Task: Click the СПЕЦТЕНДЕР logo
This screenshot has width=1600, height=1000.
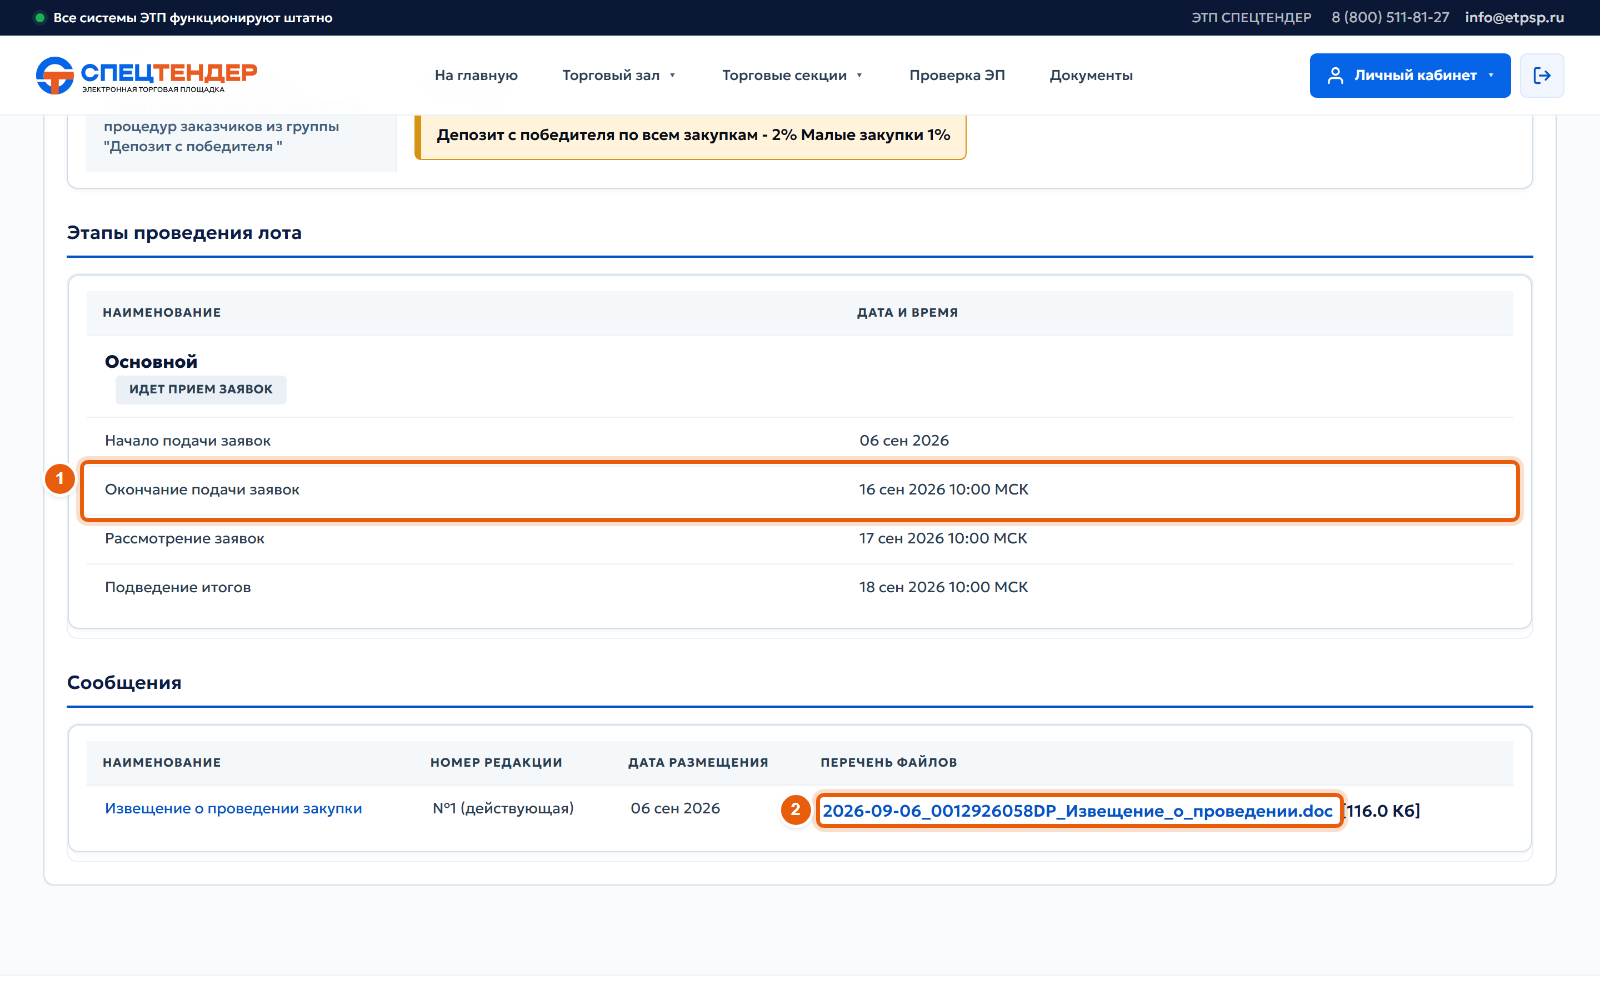Action: [x=147, y=76]
